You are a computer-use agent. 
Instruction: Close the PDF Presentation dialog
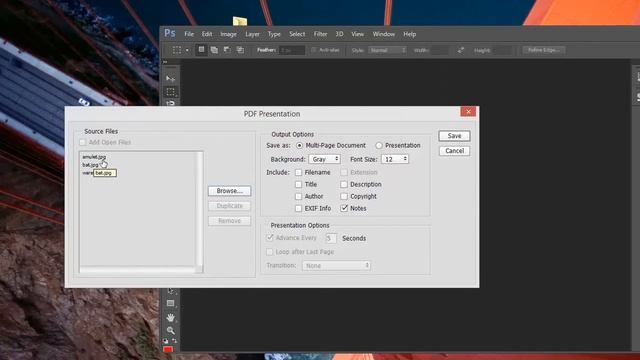(x=468, y=111)
